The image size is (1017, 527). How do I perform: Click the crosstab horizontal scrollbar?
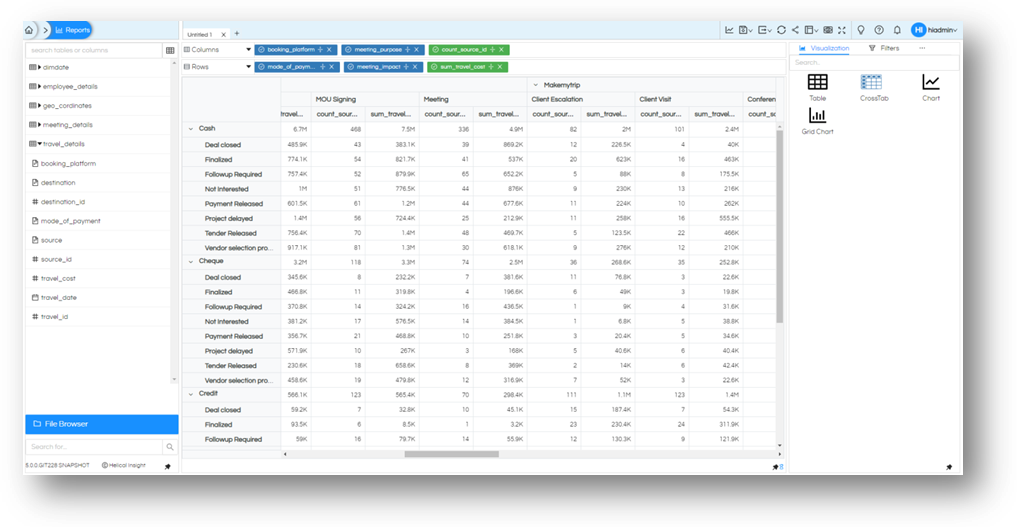click(451, 454)
